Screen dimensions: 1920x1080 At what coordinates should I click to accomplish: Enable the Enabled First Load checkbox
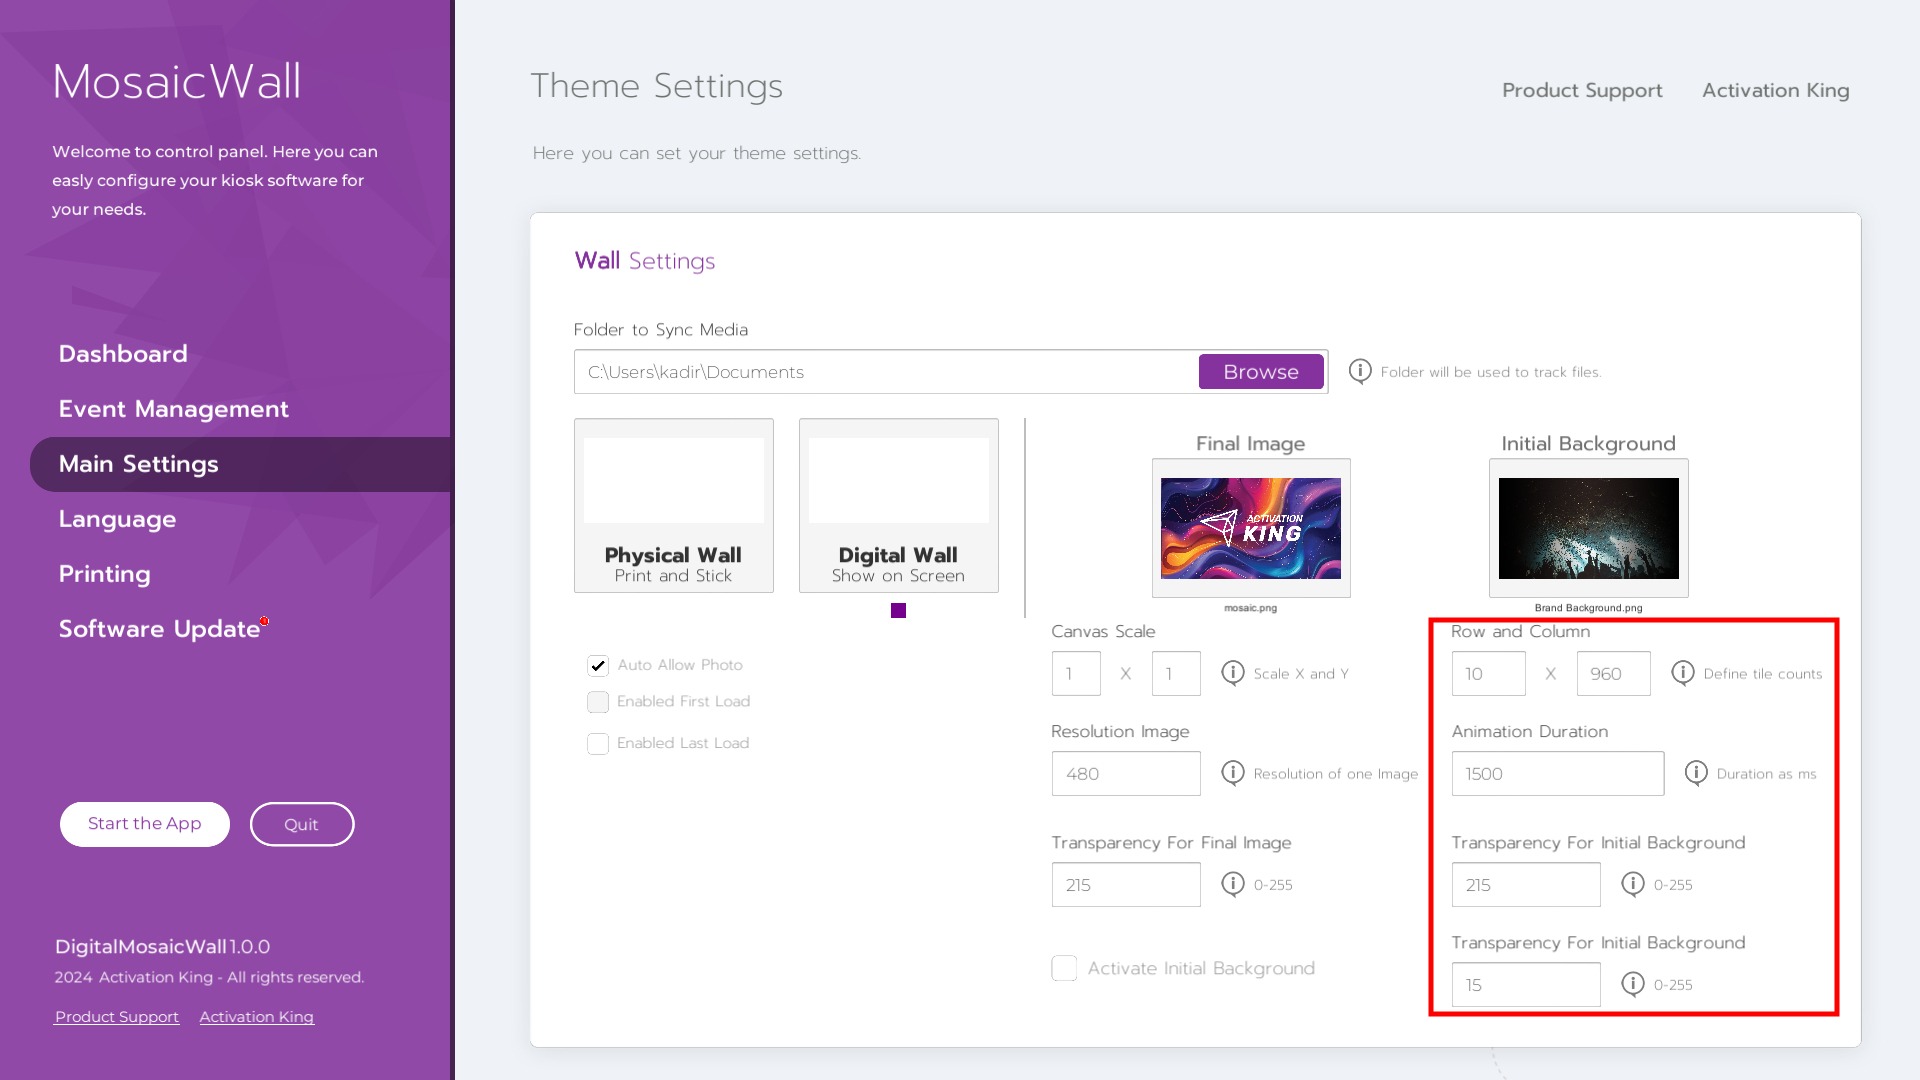[598, 702]
